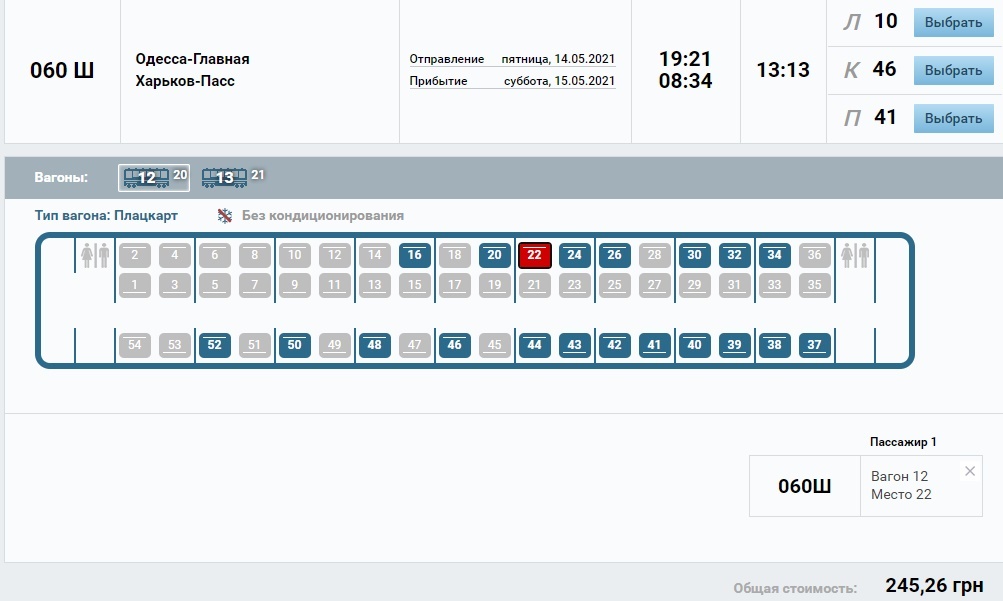Choose seat 20 in the upper row
Screen dimensions: 1003x601
(494, 255)
